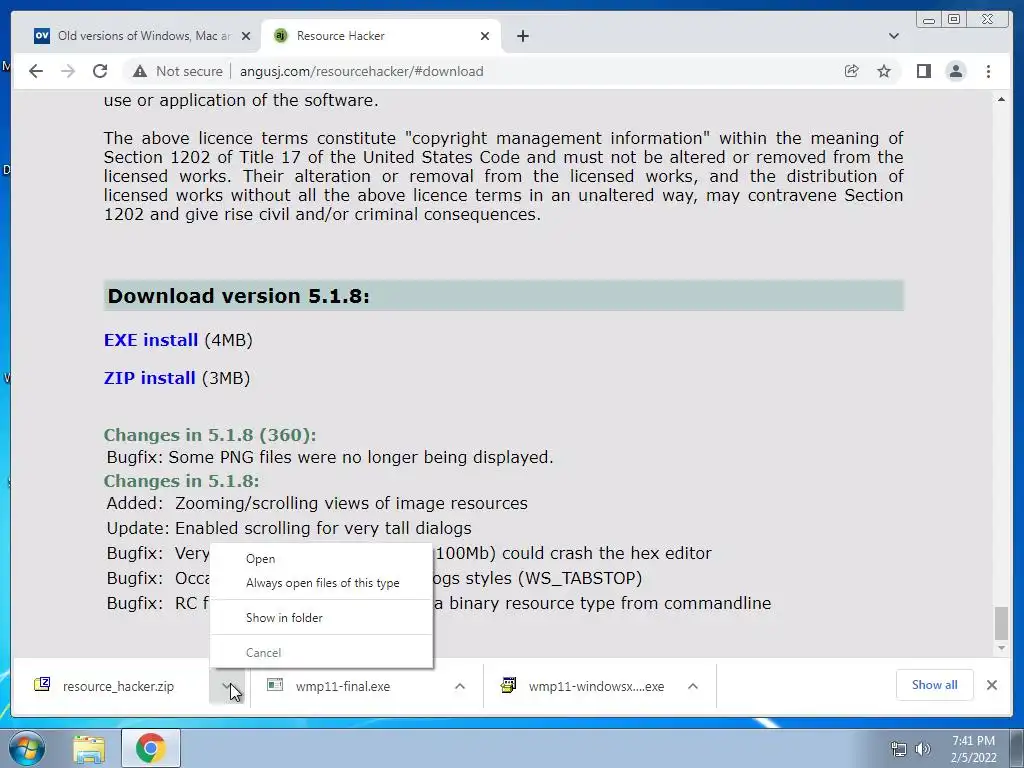Open resource_hacker.zip download item
The height and width of the screenshot is (768, 1024).
[118, 686]
